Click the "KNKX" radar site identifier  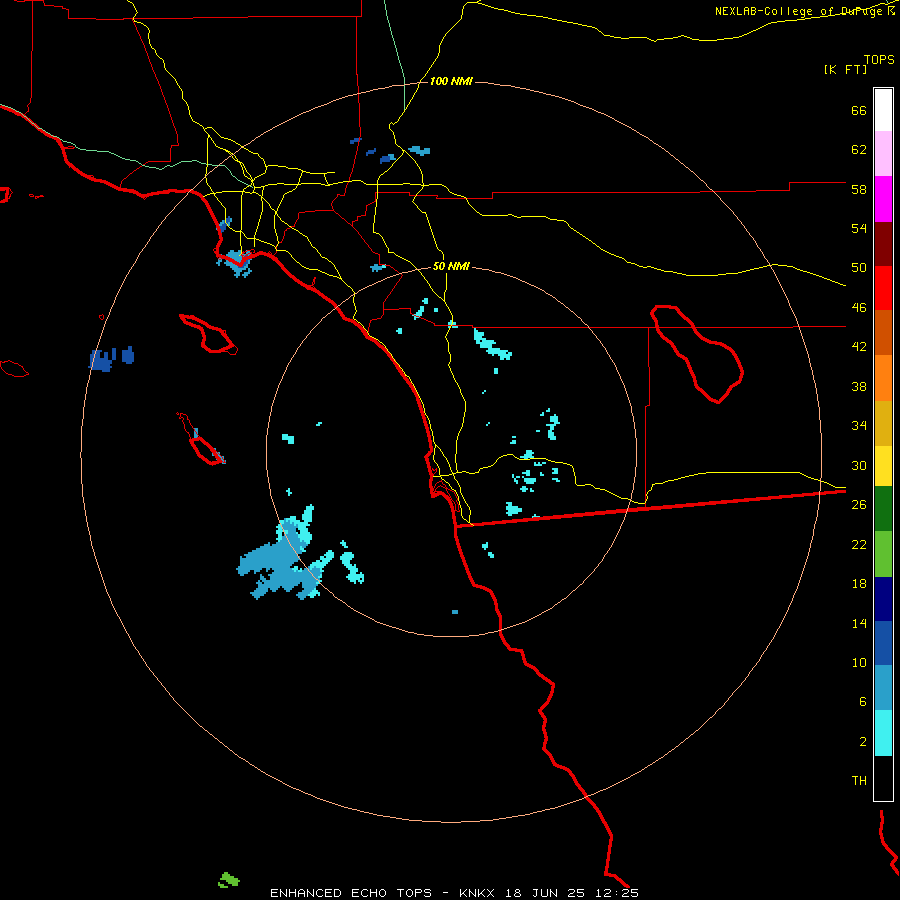click(x=478, y=893)
